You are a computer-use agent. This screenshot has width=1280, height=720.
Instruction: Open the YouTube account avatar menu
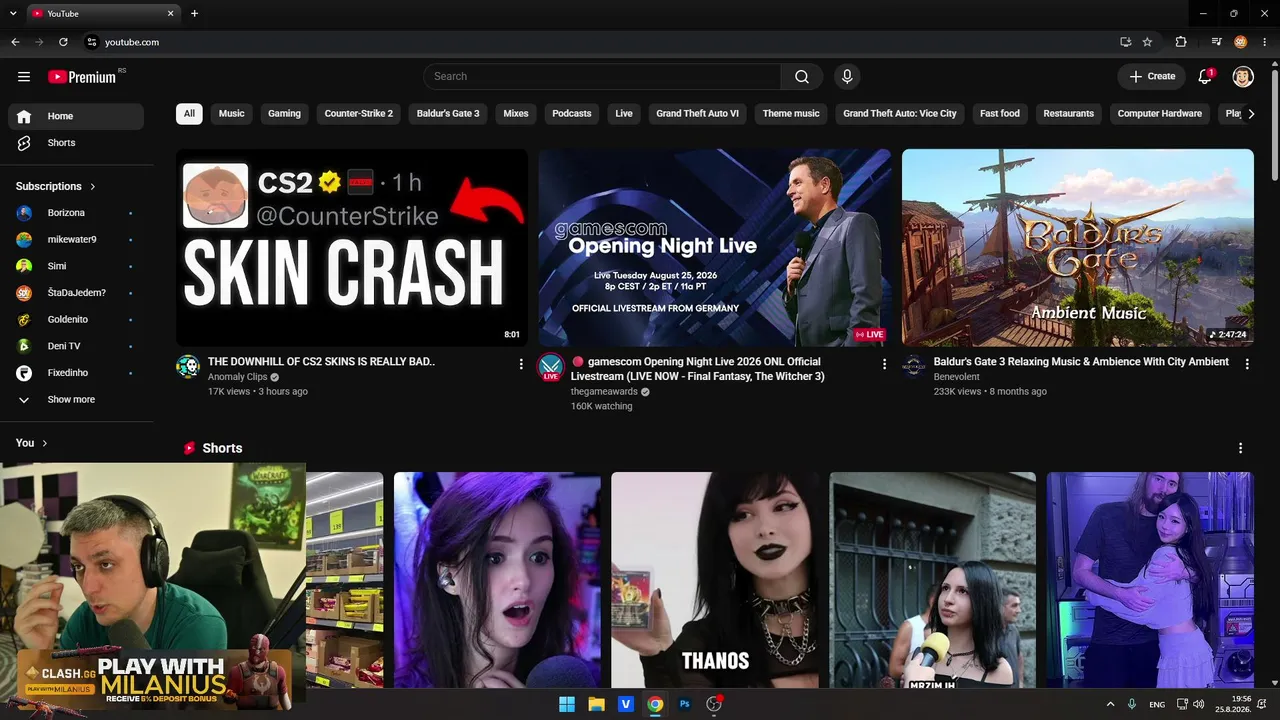point(1243,77)
